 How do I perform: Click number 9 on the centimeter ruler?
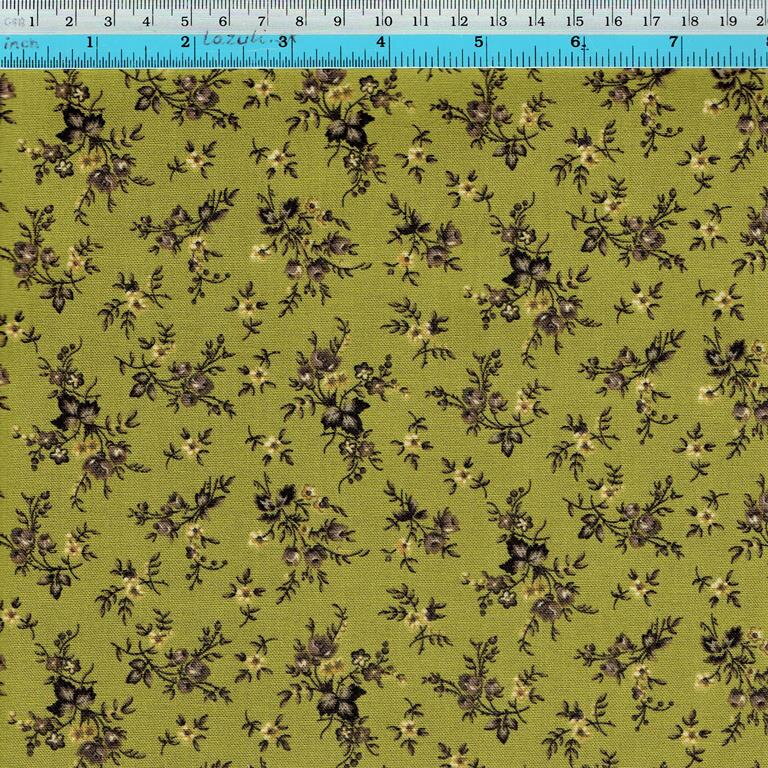[337, 22]
